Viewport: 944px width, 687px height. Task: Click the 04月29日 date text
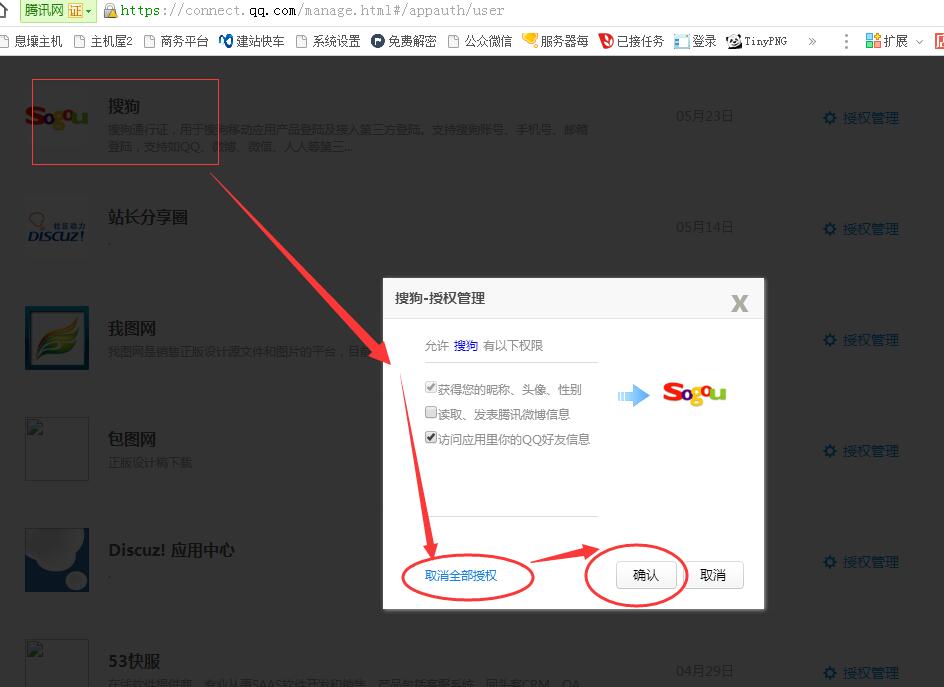click(704, 671)
